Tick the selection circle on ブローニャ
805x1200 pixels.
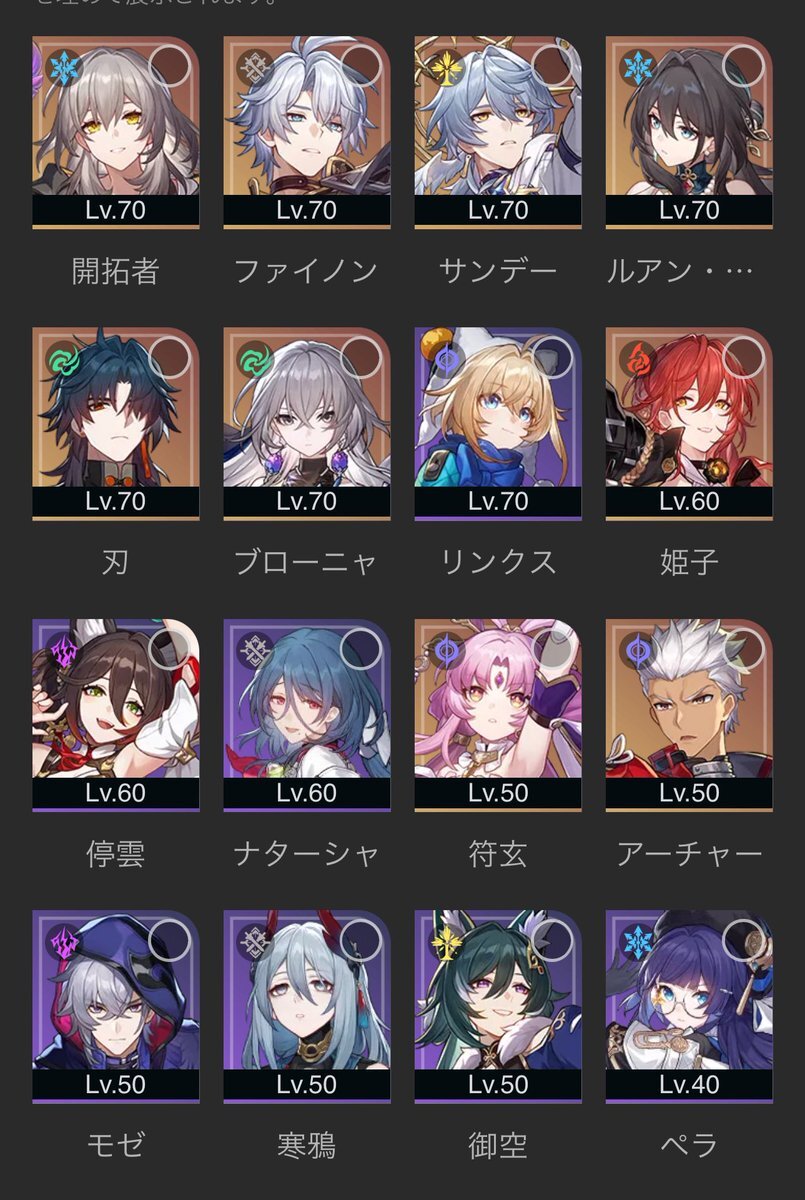pyautogui.click(x=361, y=357)
